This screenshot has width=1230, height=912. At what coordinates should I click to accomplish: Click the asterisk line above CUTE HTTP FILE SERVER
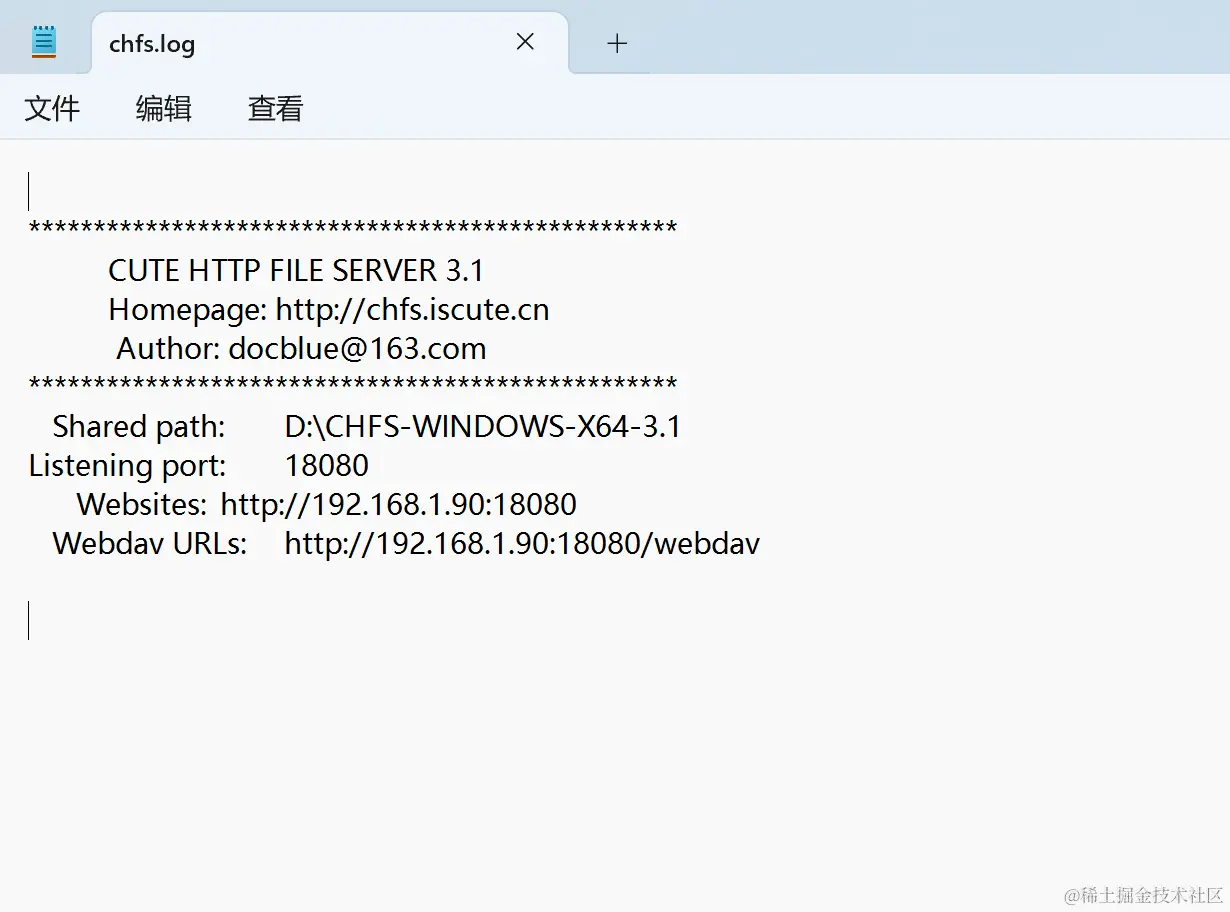353,229
